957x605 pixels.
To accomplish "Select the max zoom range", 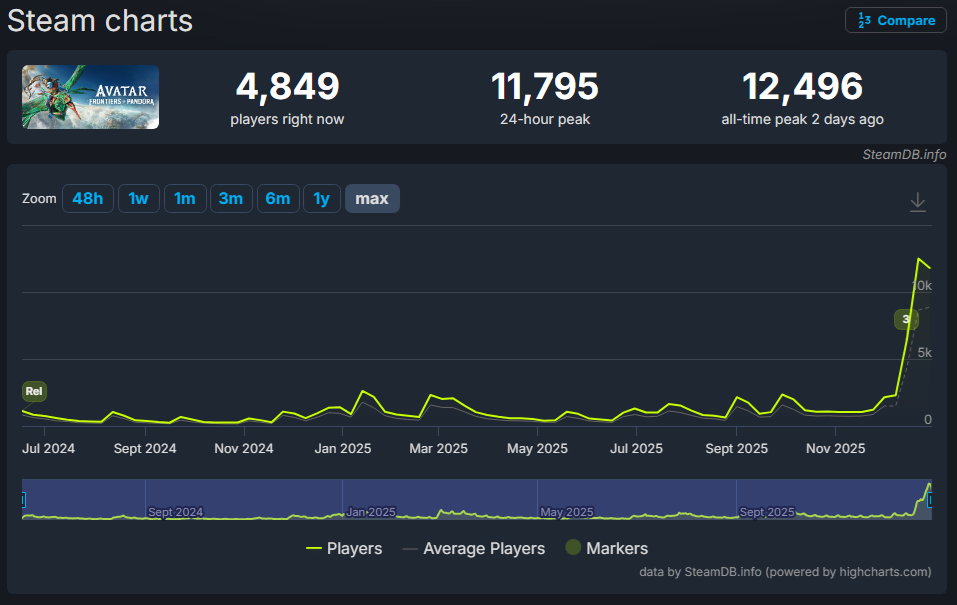I will tap(372, 198).
